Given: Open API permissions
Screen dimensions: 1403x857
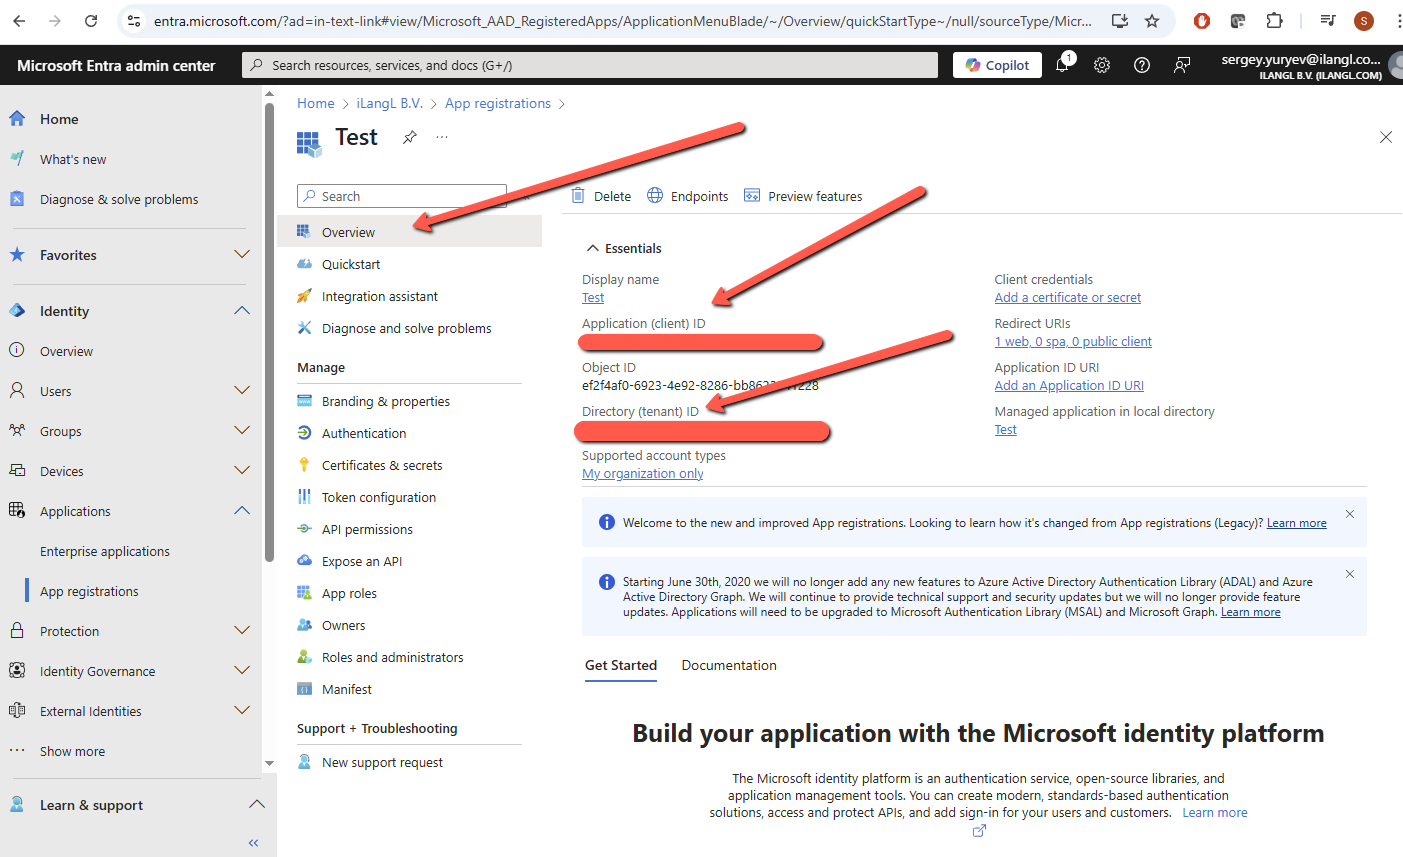Looking at the screenshot, I should [x=367, y=529].
